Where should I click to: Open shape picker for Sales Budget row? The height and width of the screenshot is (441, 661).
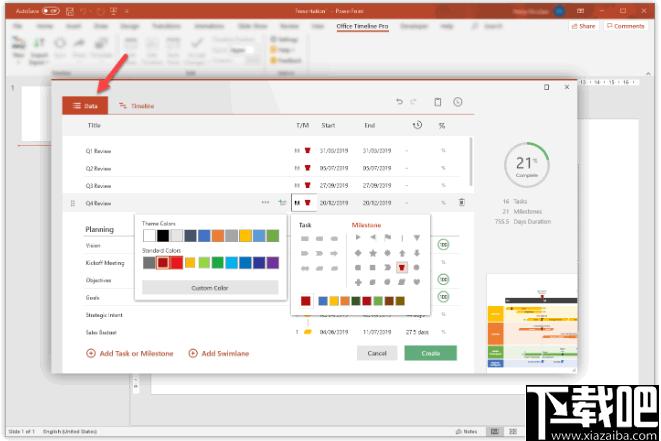coord(307,332)
